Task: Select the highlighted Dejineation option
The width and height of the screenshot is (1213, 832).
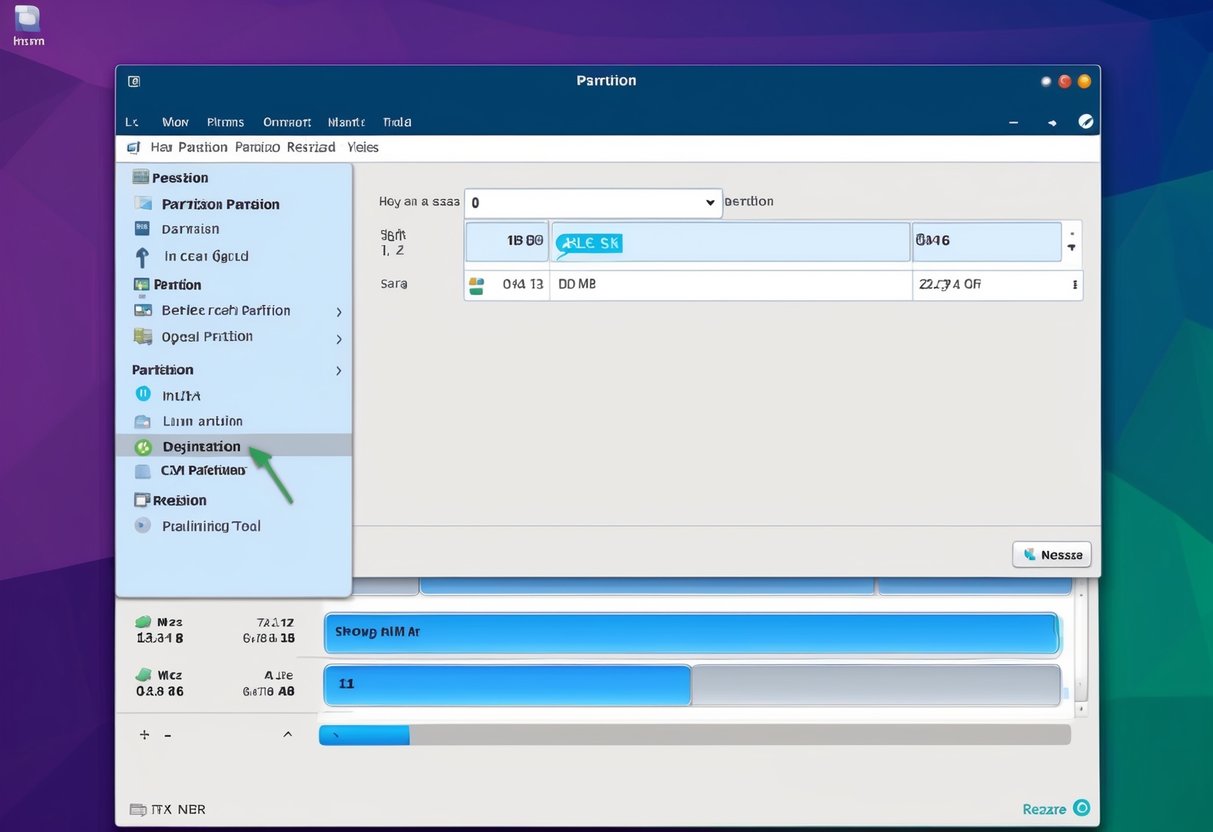Action: pyautogui.click(x=200, y=446)
